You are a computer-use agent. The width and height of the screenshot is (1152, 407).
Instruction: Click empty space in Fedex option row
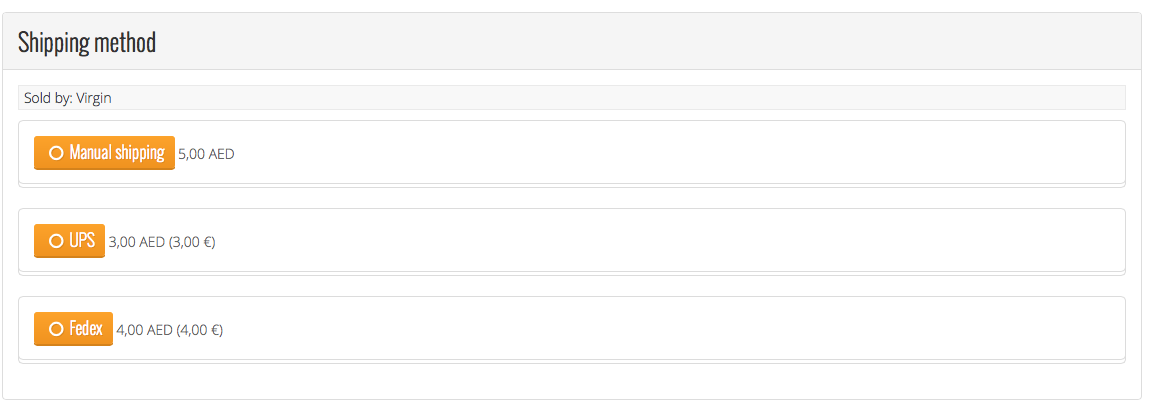coord(650,329)
